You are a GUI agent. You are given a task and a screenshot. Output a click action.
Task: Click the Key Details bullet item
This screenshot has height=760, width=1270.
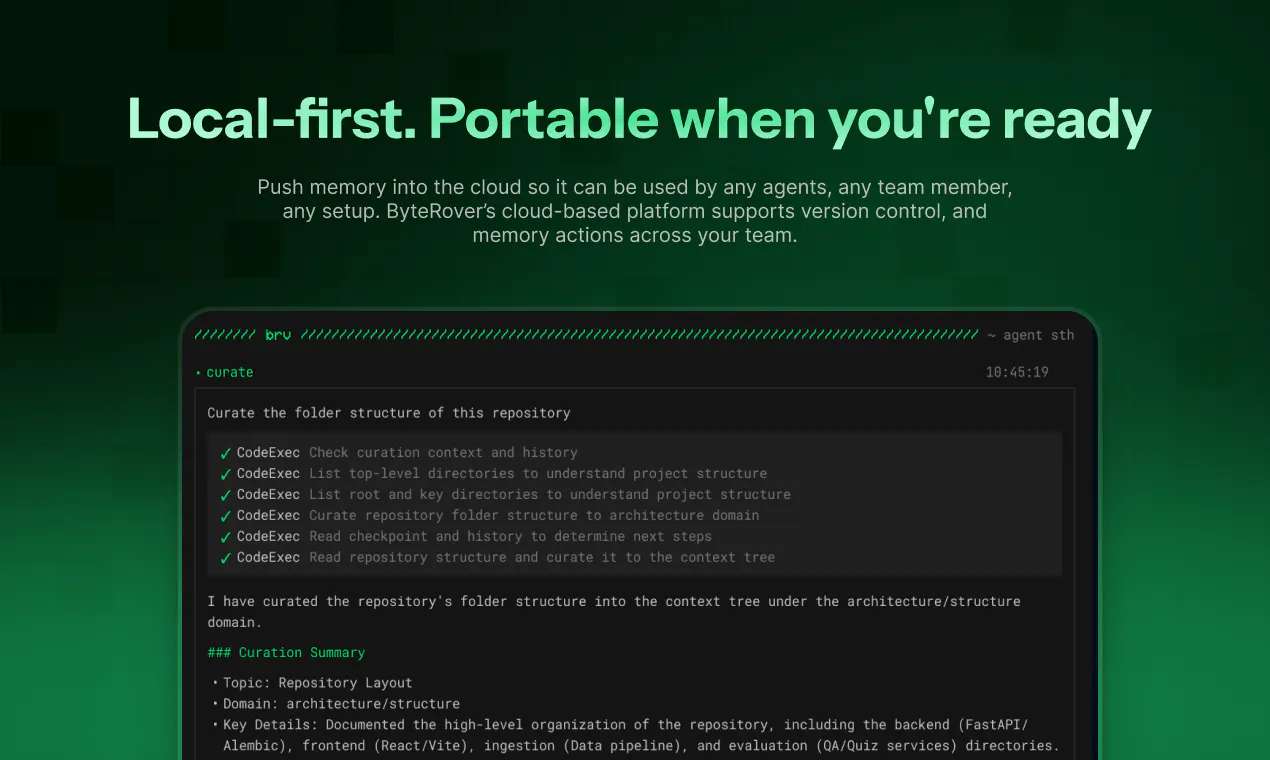pos(636,735)
